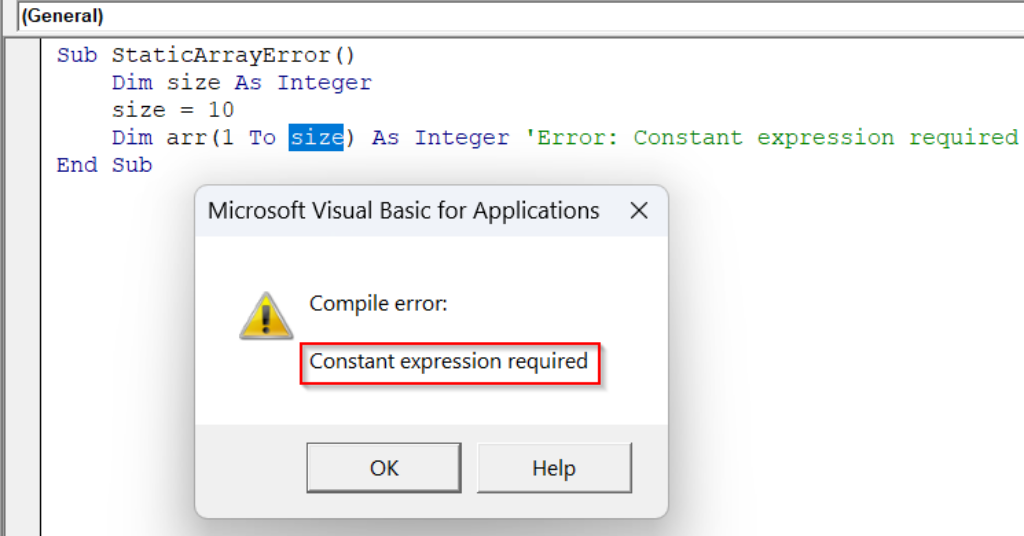This screenshot has width=1024, height=536.
Task: Click the "Compile error:" label
Action: [x=378, y=304]
